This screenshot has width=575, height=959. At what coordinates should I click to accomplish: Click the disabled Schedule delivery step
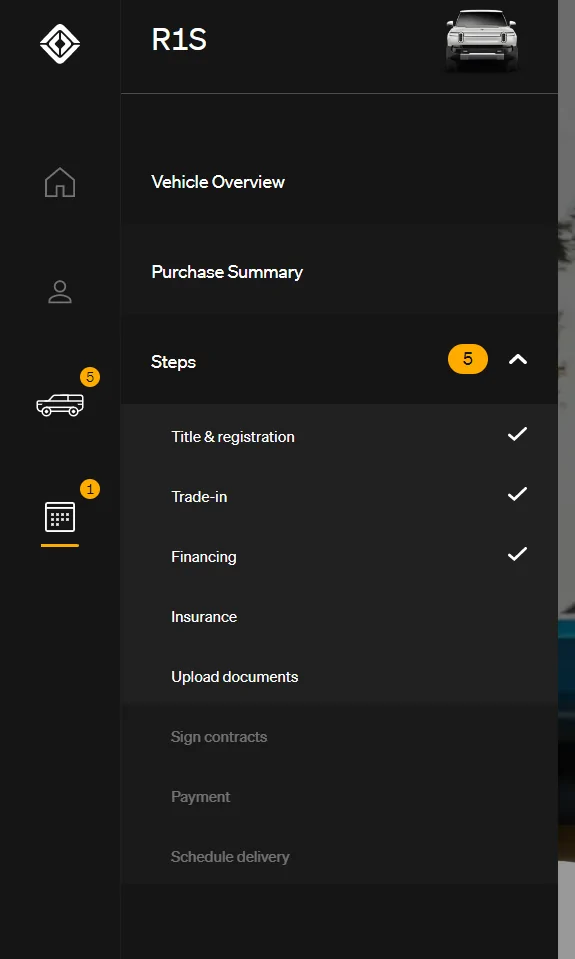(x=230, y=857)
